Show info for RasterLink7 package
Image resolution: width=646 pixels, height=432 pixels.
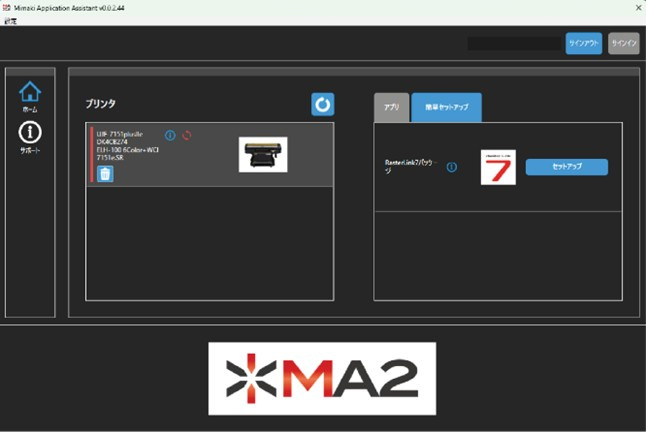click(x=452, y=167)
